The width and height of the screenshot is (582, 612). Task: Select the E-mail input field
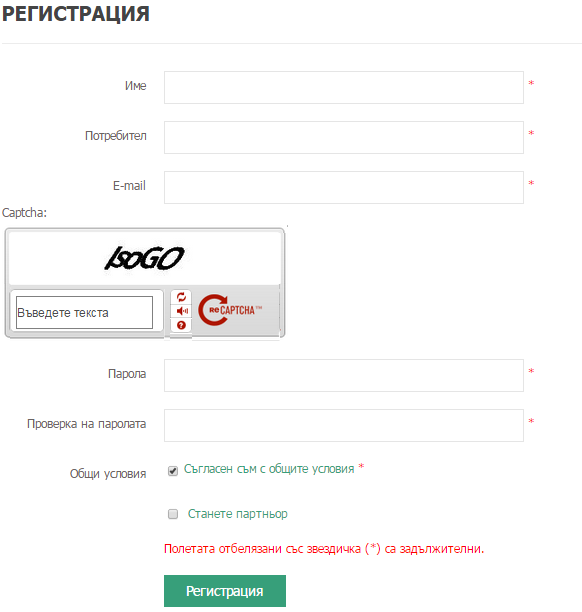point(344,187)
